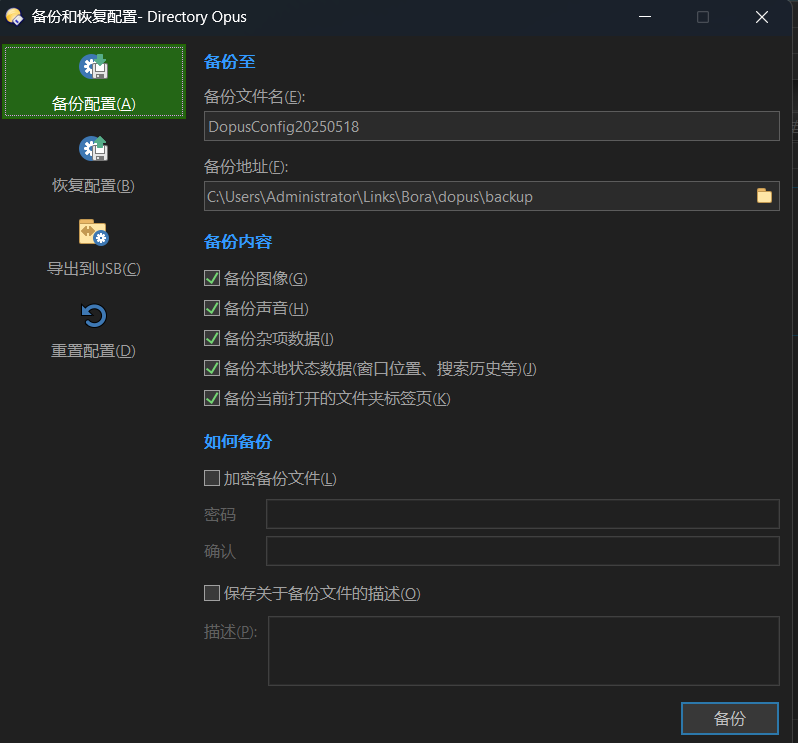Click the 备份配置(A) tab label

coord(94,104)
